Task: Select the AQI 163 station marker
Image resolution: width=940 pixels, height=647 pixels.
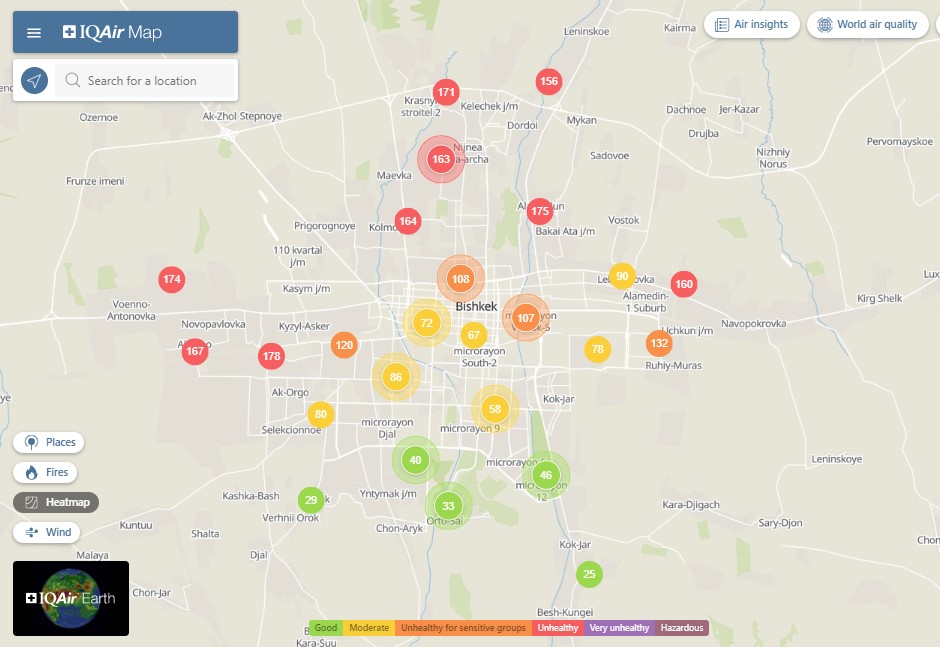Action: pos(441,159)
